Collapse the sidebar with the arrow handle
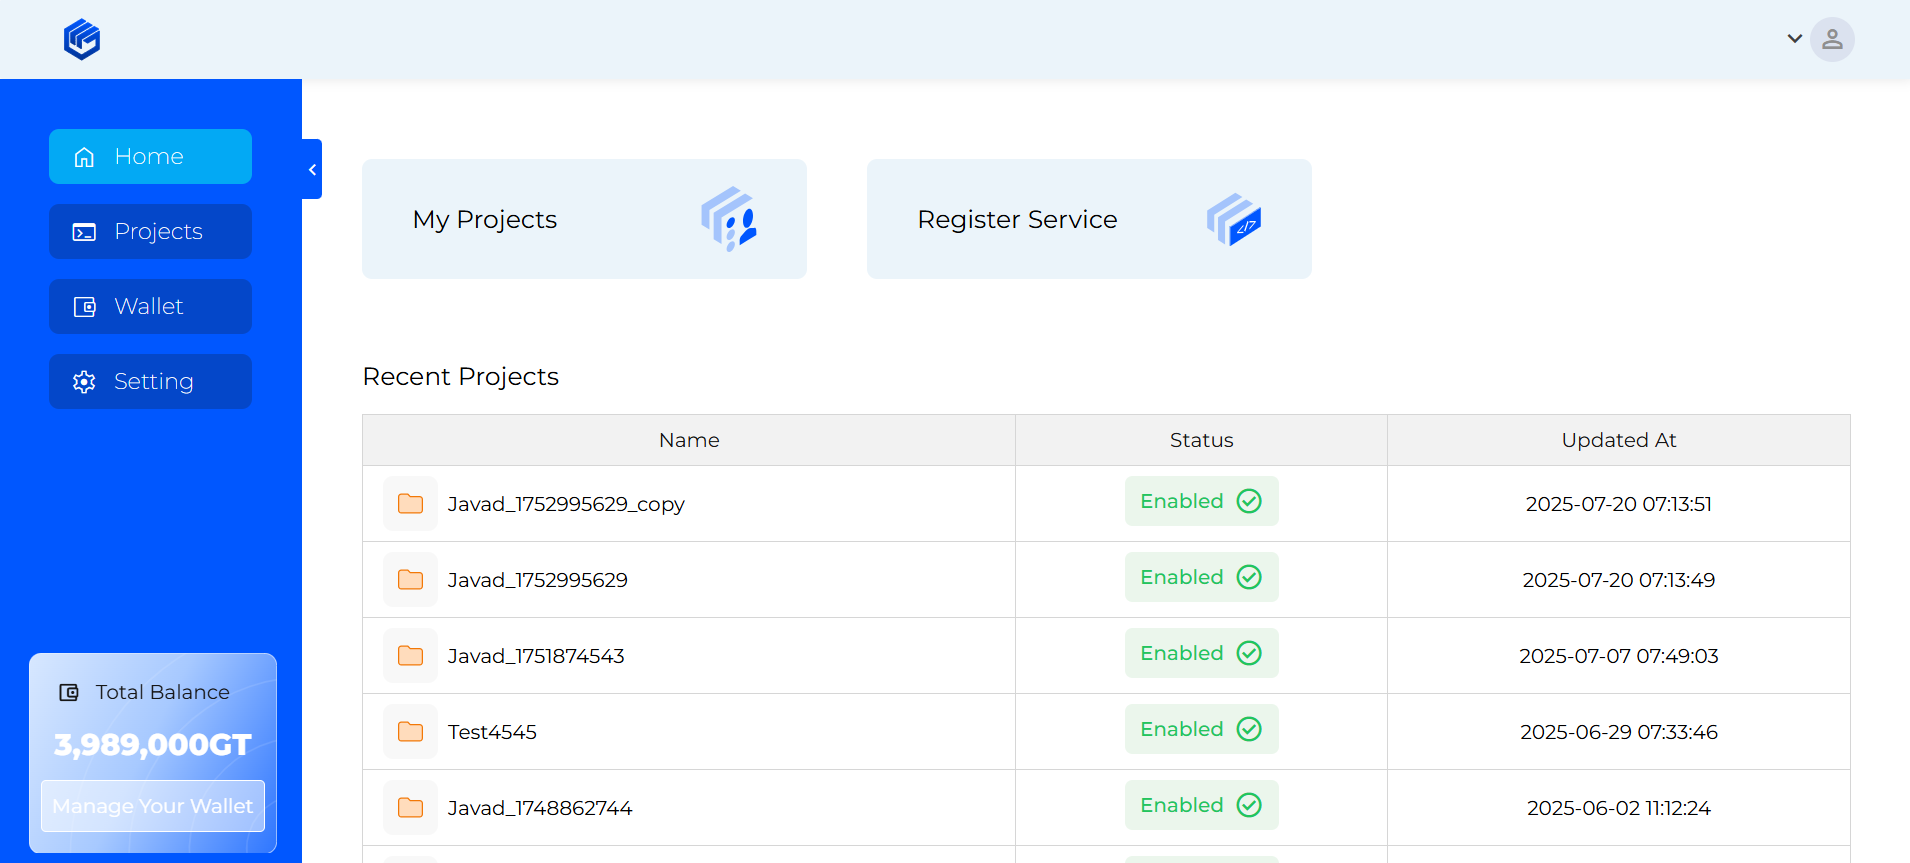This screenshot has height=863, width=1910. coord(312,169)
